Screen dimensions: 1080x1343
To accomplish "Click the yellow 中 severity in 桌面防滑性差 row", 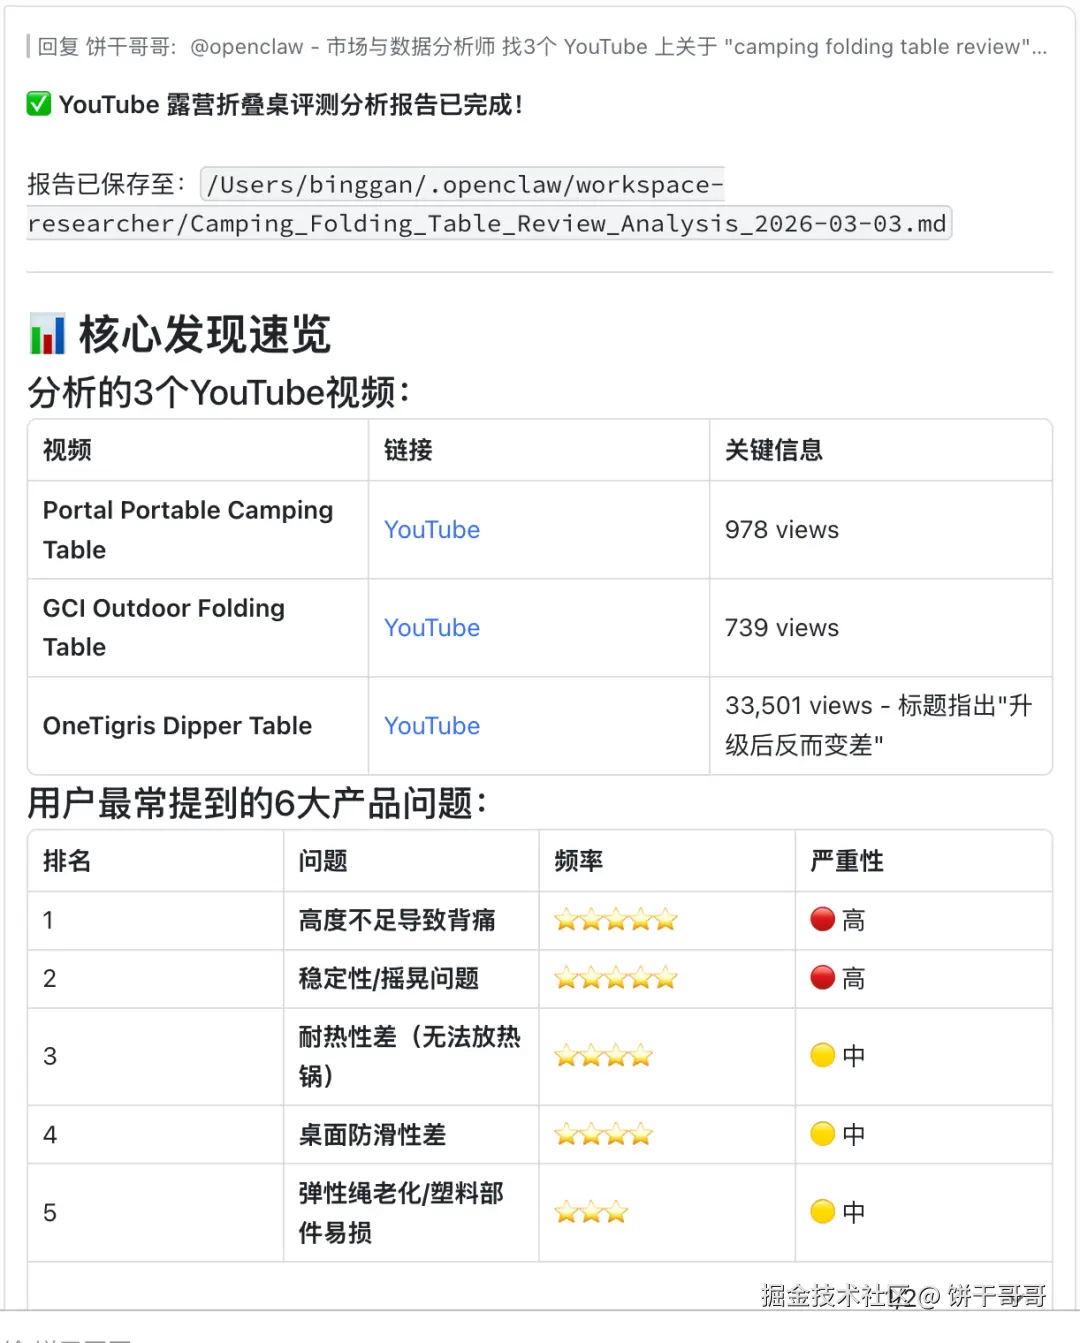I will (838, 1135).
